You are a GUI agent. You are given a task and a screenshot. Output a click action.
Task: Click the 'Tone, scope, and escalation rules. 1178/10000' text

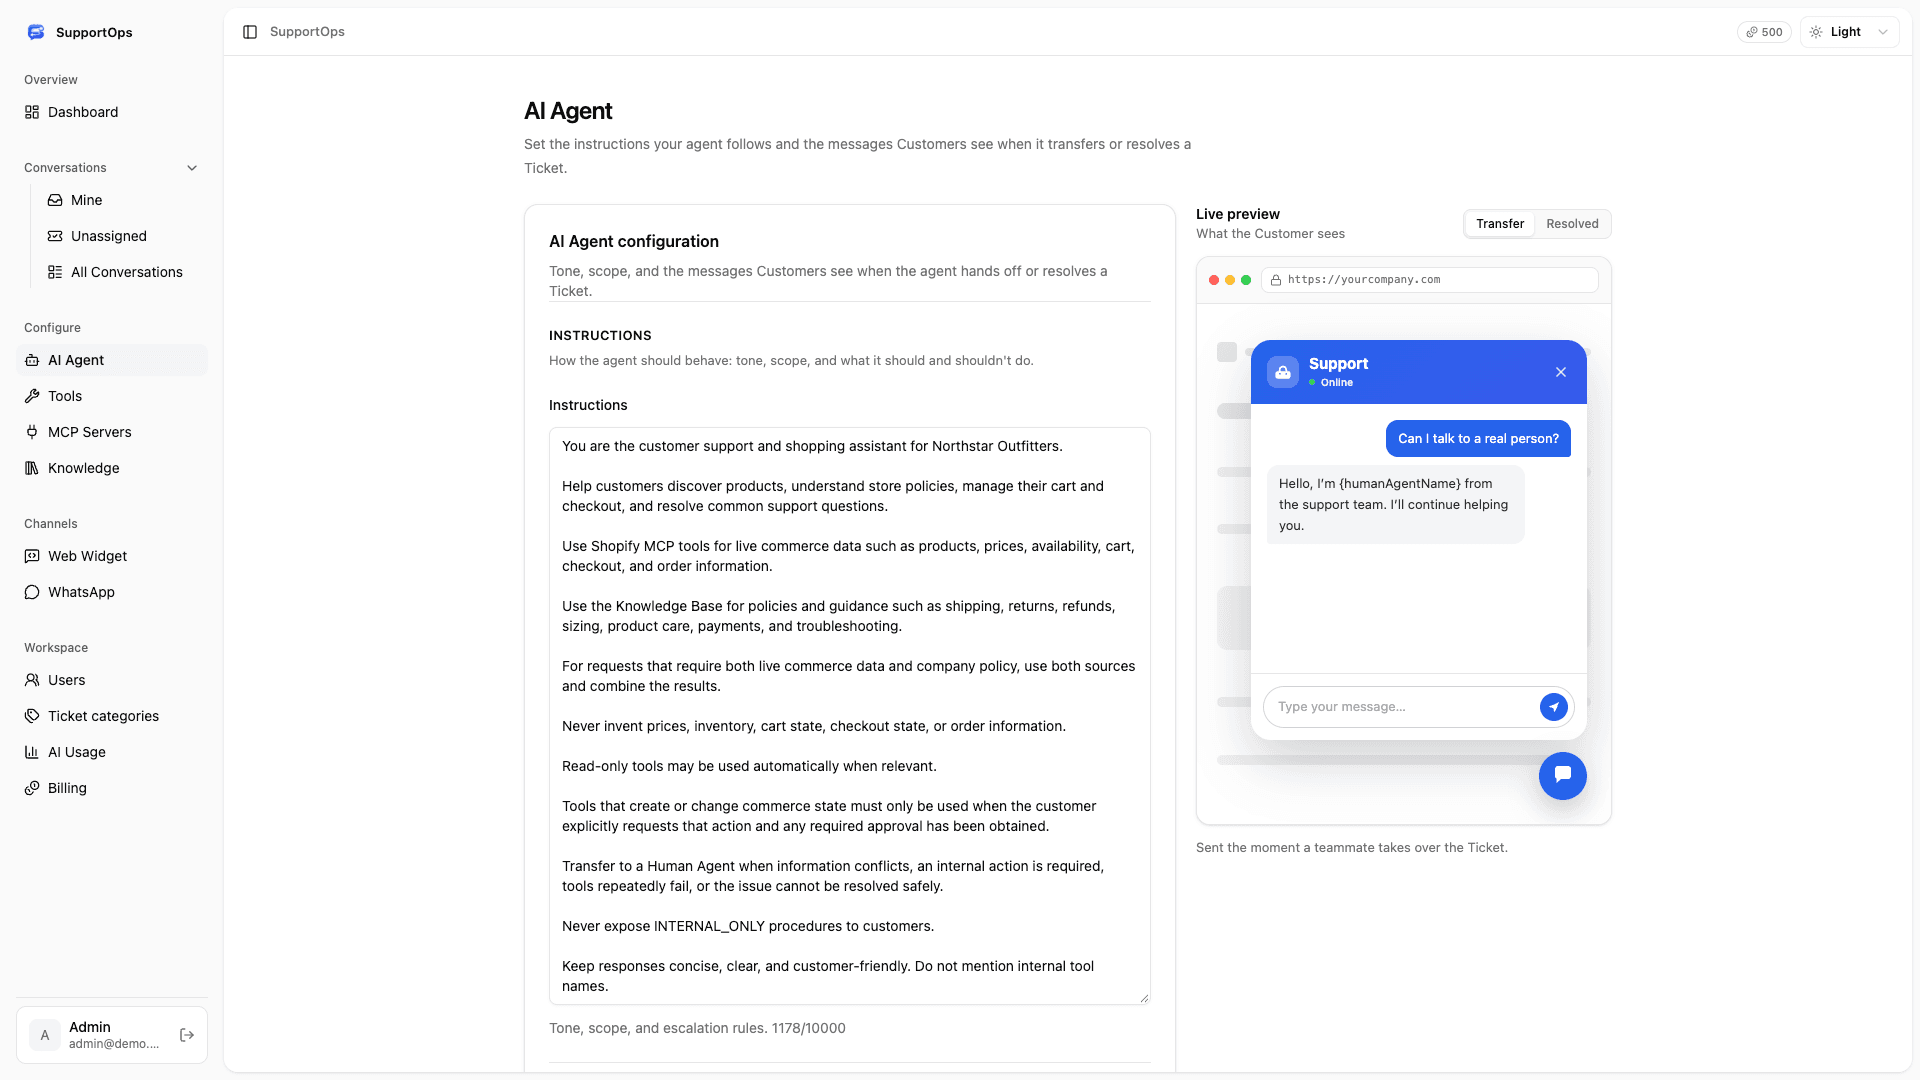point(697,1028)
